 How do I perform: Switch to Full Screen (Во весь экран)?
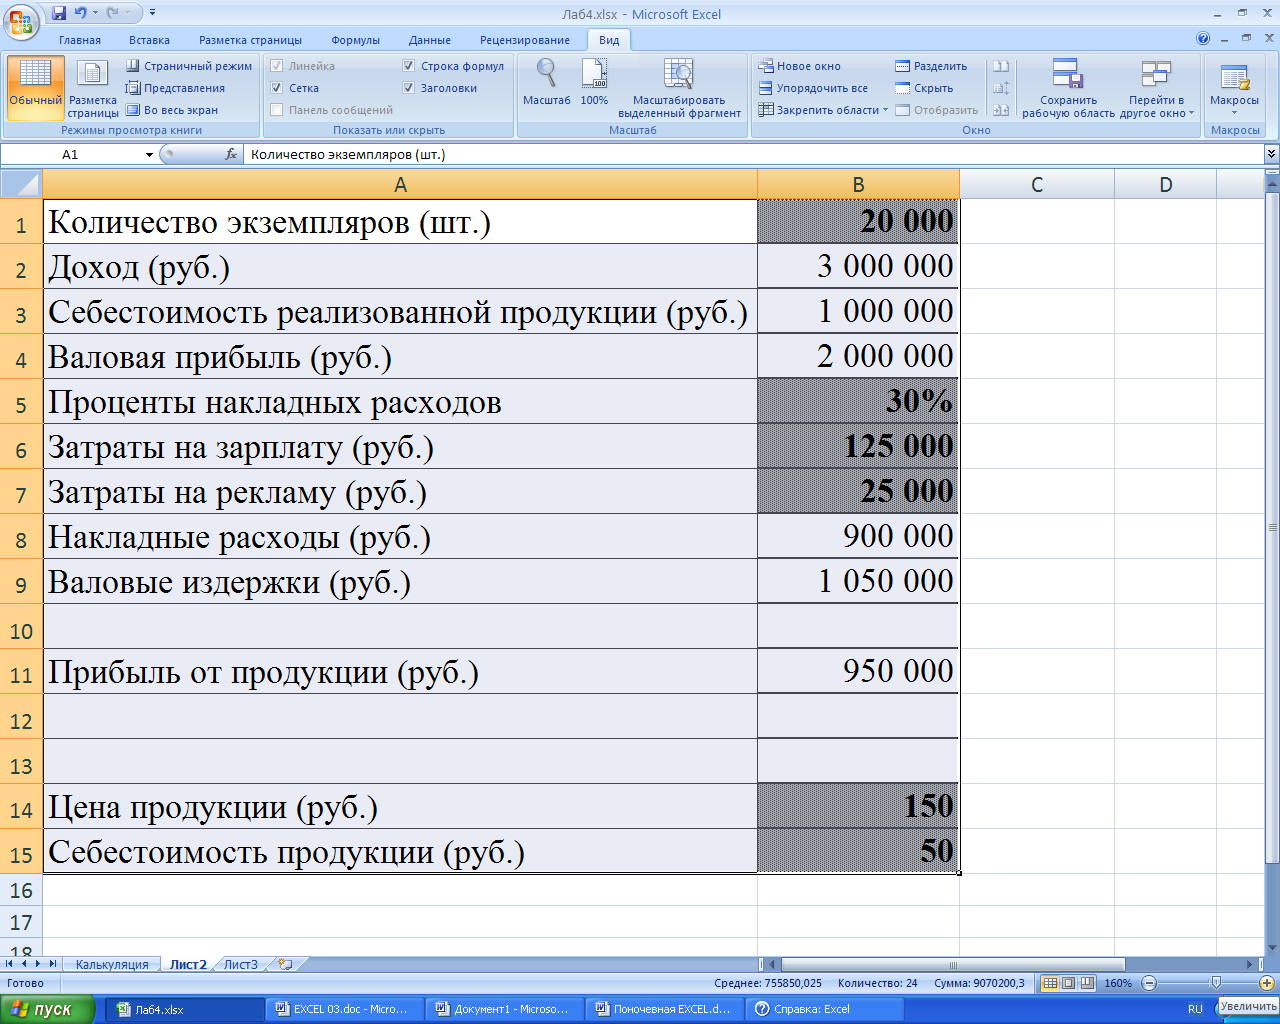point(171,110)
